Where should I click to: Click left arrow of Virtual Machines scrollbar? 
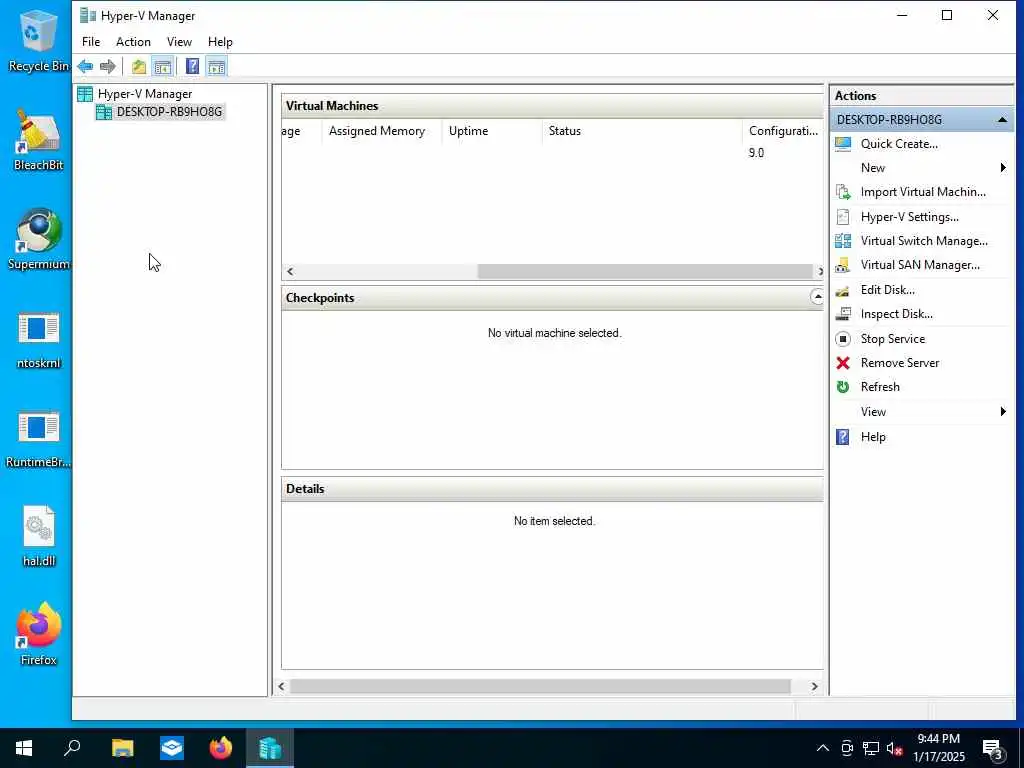tap(290, 271)
